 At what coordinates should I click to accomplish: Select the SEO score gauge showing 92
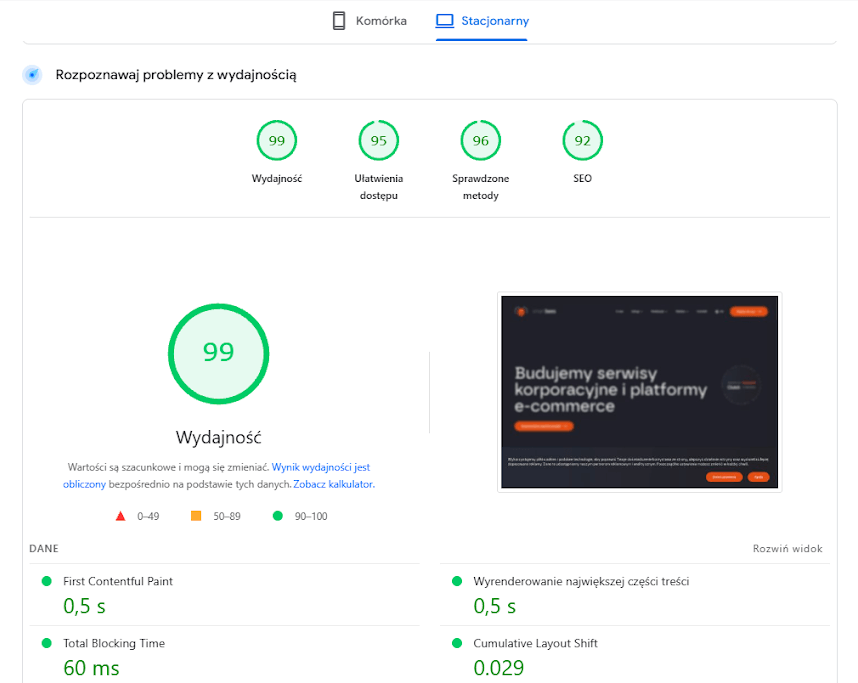(583, 140)
